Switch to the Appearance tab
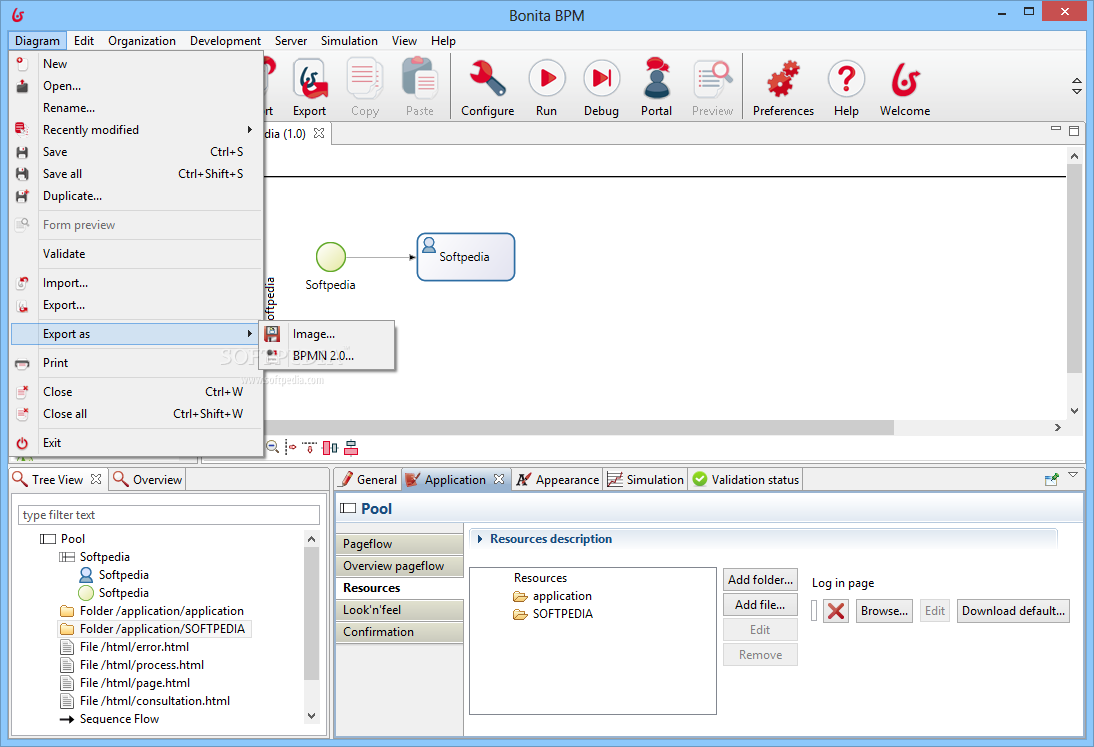1094x747 pixels. click(x=557, y=479)
